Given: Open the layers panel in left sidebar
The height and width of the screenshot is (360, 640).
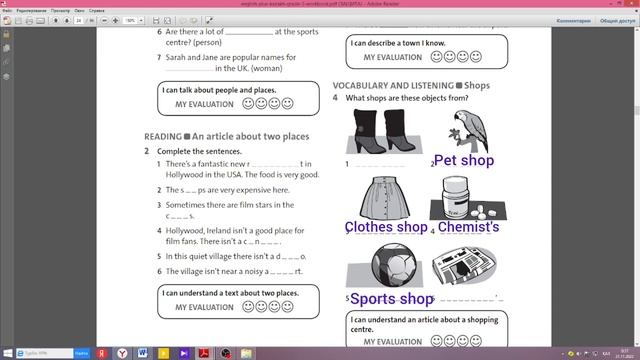Looking at the screenshot, I should (7, 77).
